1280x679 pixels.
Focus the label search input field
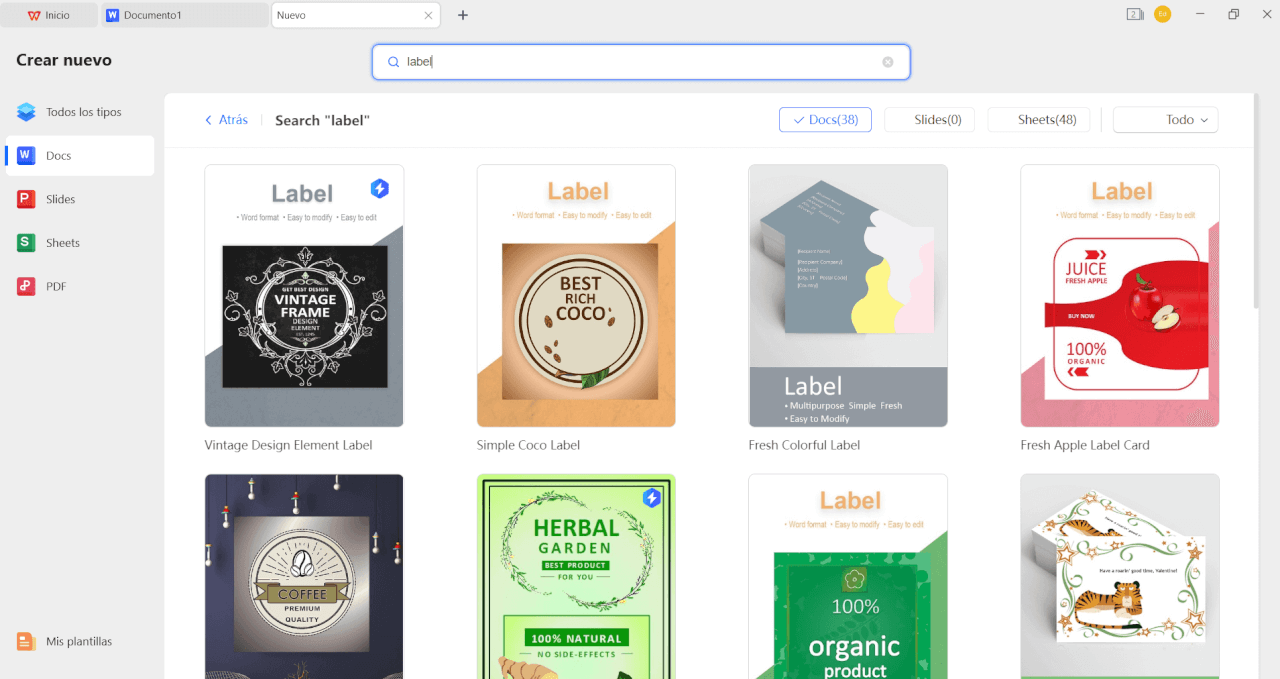pyautogui.click(x=641, y=62)
